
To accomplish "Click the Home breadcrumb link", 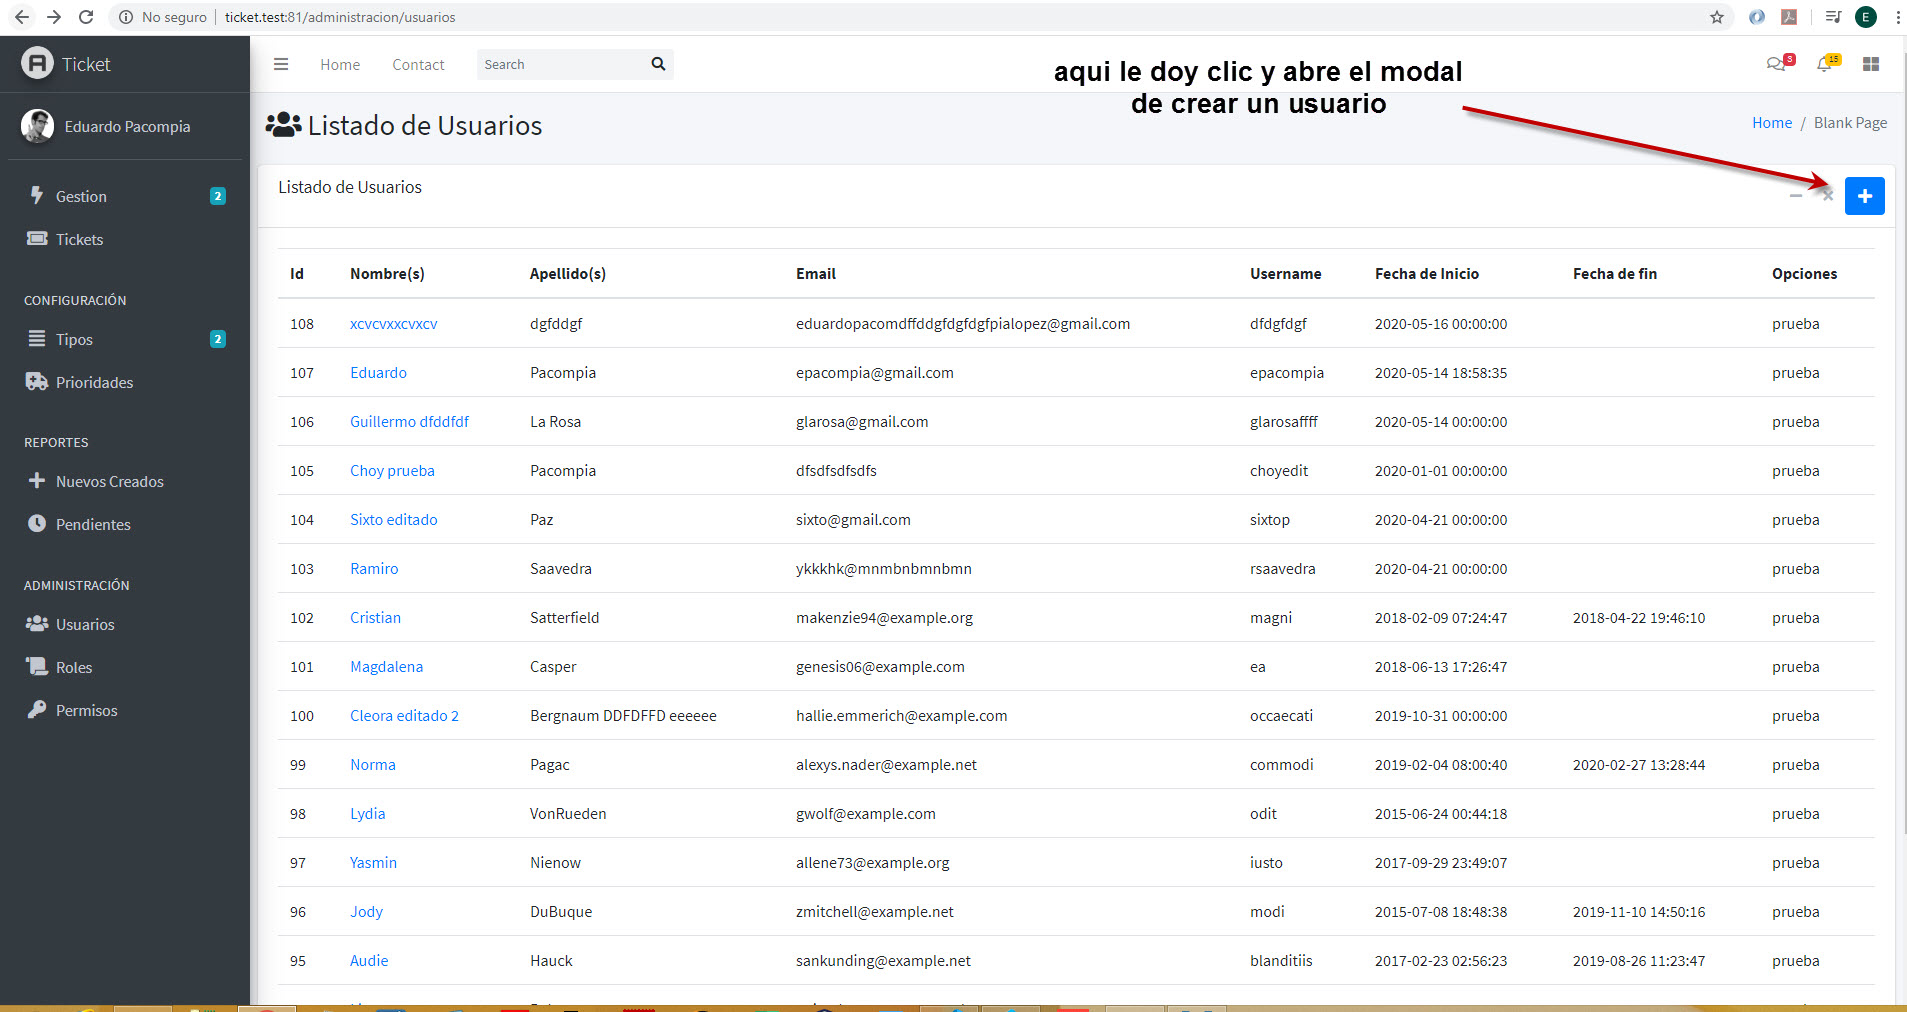I will (x=1772, y=122).
